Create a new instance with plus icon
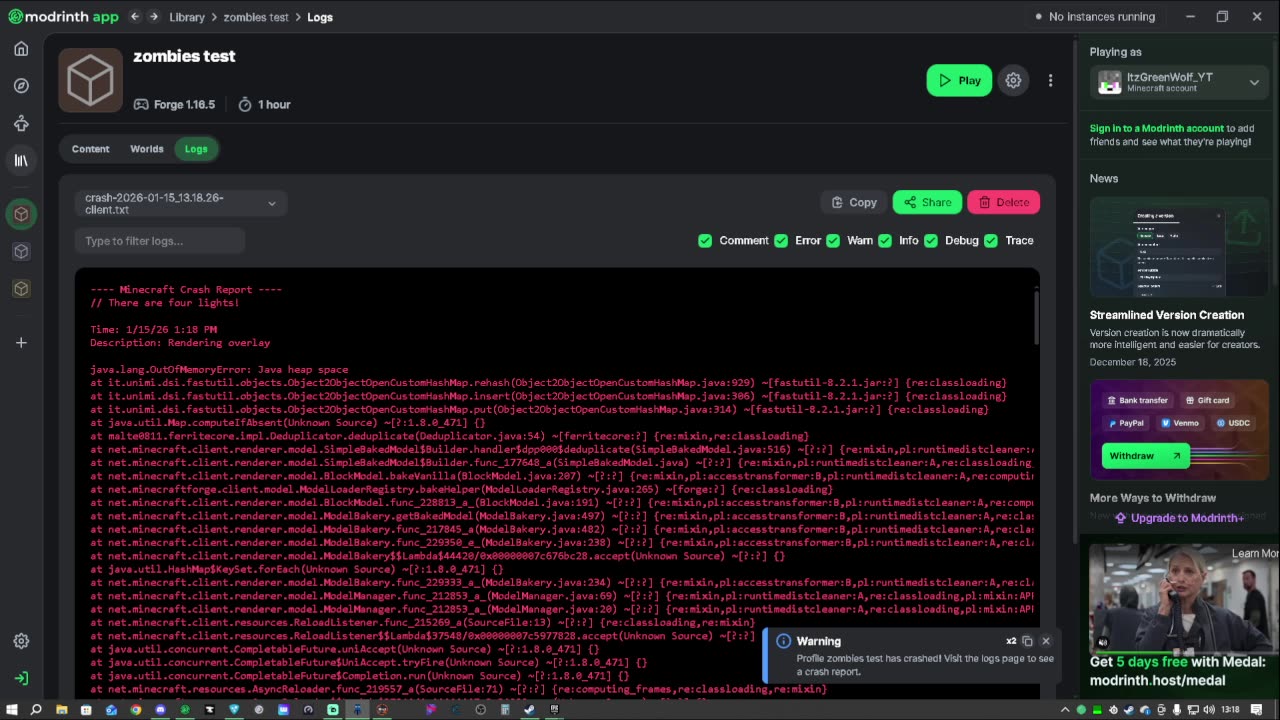1280x720 pixels. pyautogui.click(x=21, y=343)
